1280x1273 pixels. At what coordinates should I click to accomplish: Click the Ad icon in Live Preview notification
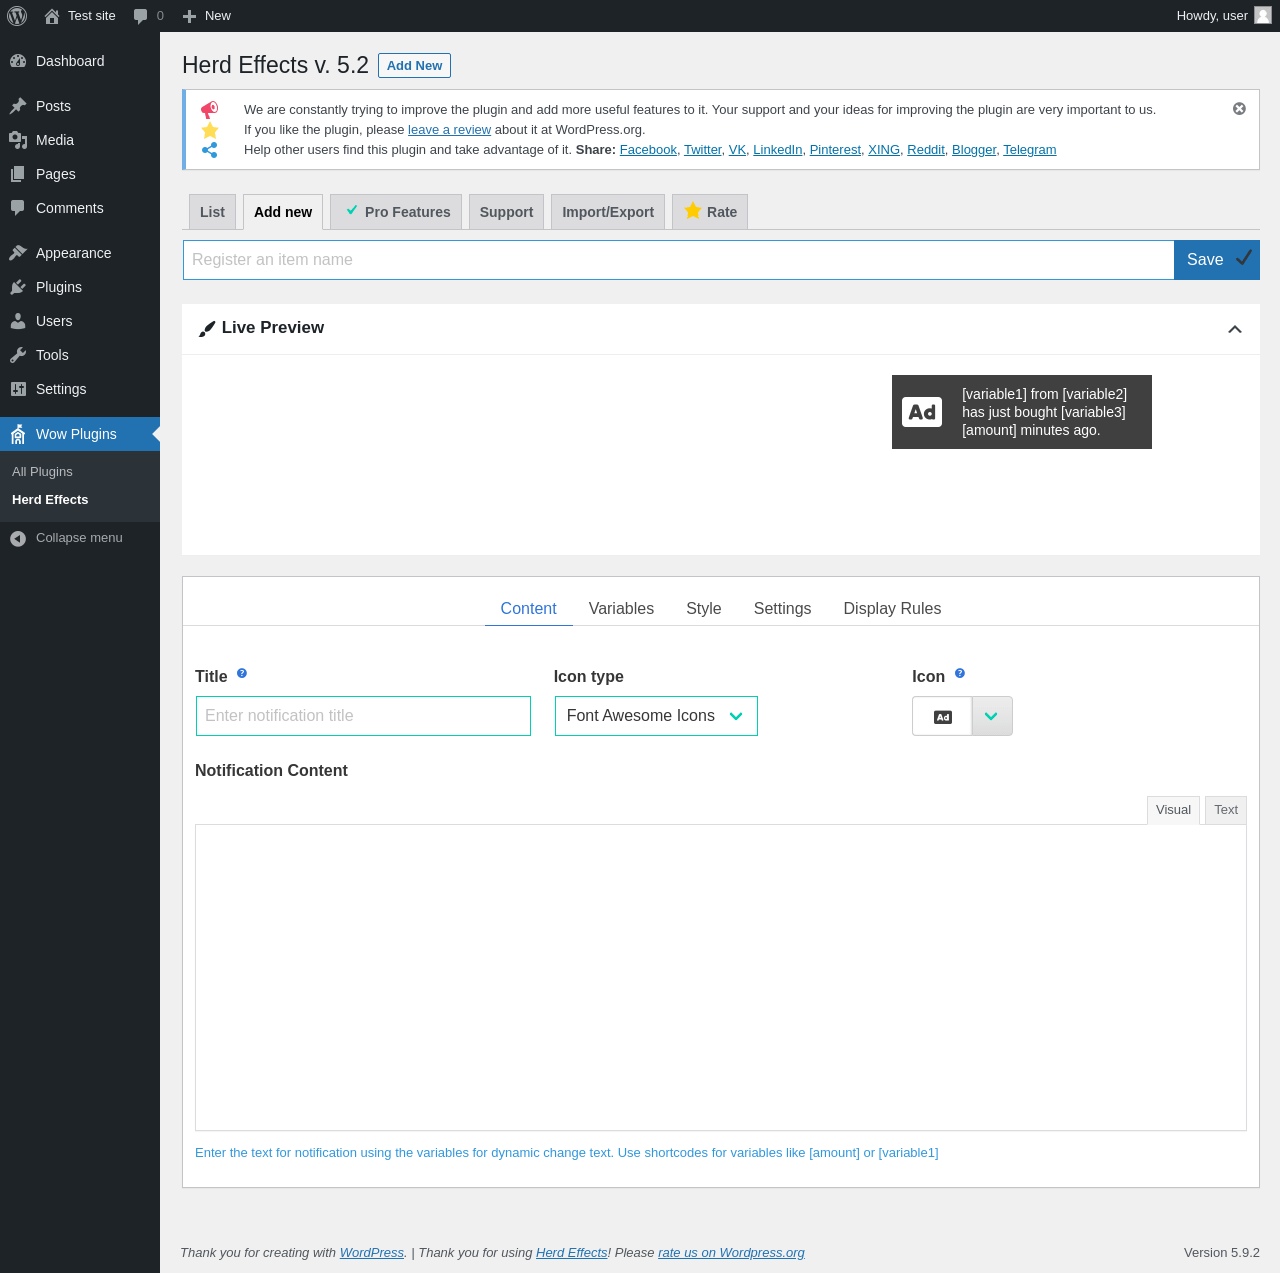pyautogui.click(x=922, y=412)
